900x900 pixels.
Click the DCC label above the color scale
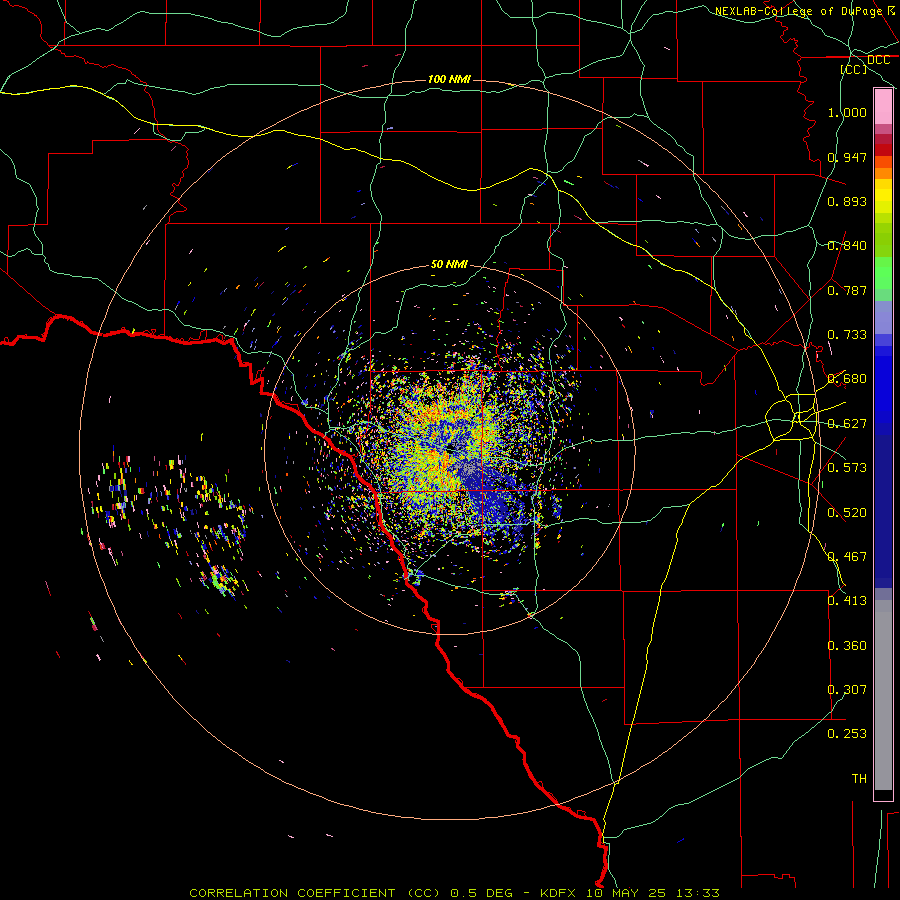pos(878,60)
